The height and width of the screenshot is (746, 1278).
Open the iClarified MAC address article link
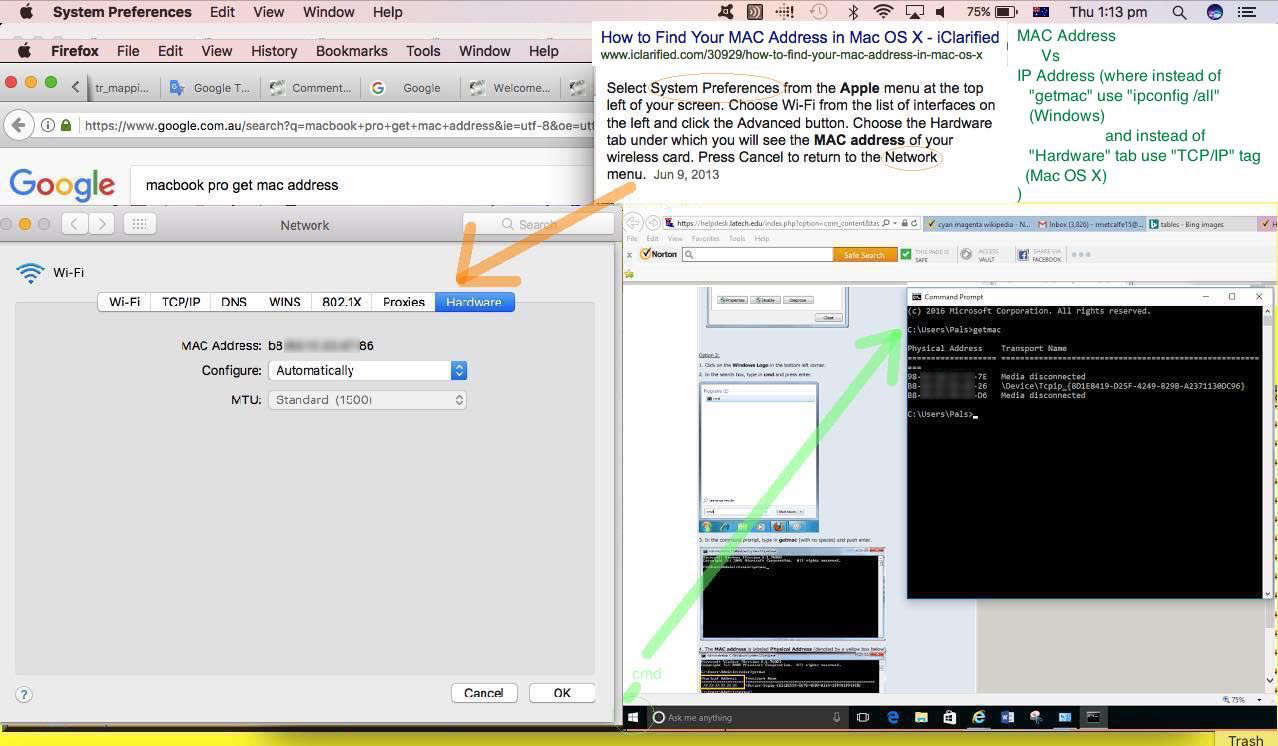click(x=800, y=37)
